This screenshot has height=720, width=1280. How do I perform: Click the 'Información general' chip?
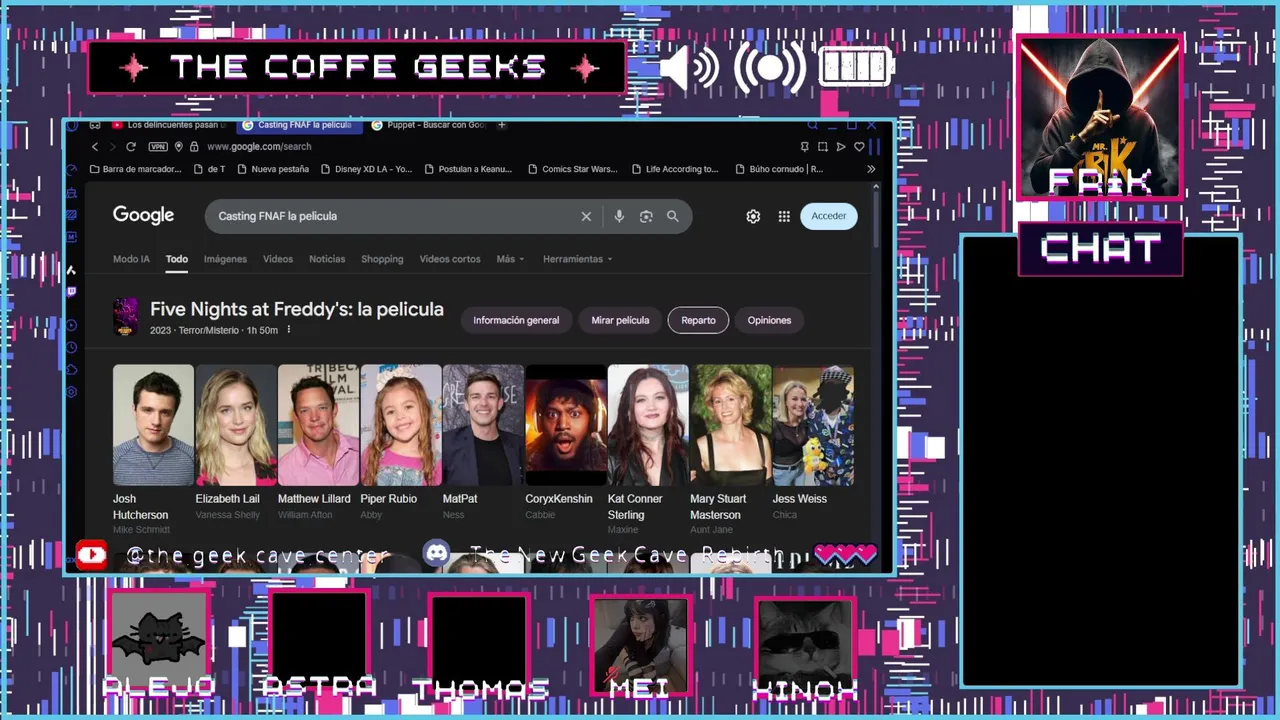(516, 320)
